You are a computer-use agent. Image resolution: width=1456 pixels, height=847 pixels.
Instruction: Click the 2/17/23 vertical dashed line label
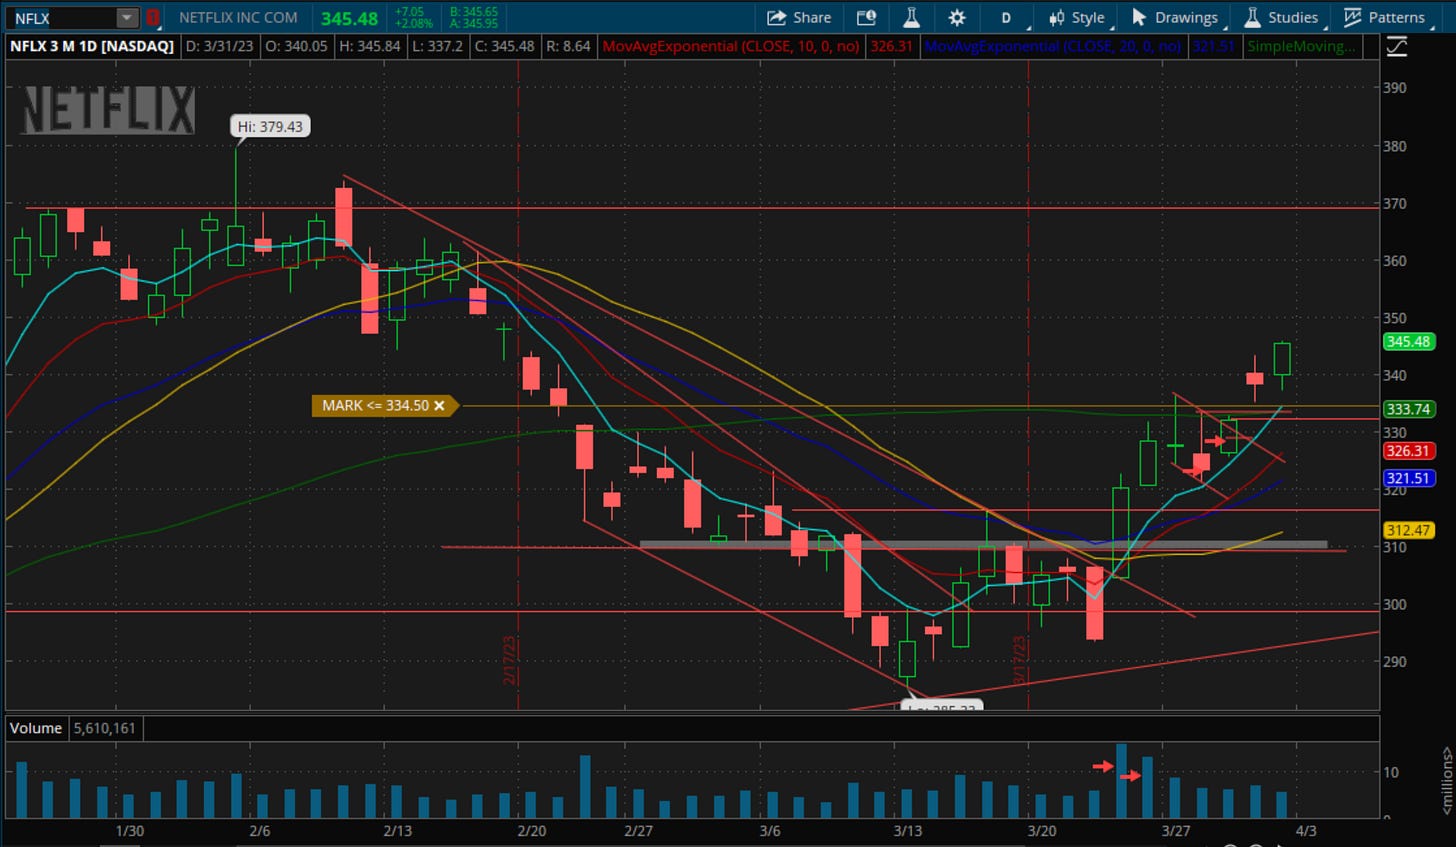(509, 660)
